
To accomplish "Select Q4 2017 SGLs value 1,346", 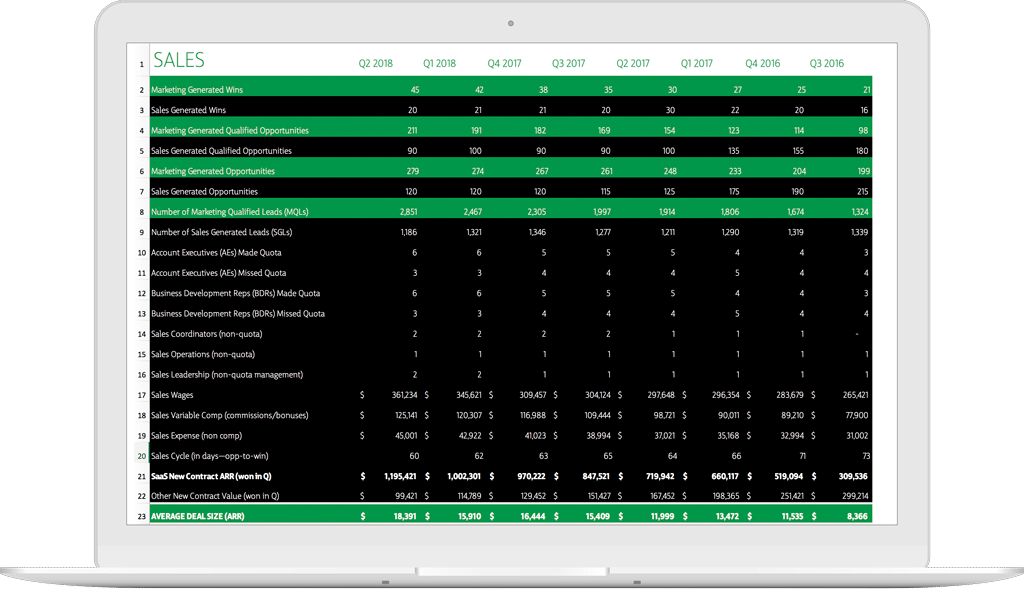I will point(537,232).
